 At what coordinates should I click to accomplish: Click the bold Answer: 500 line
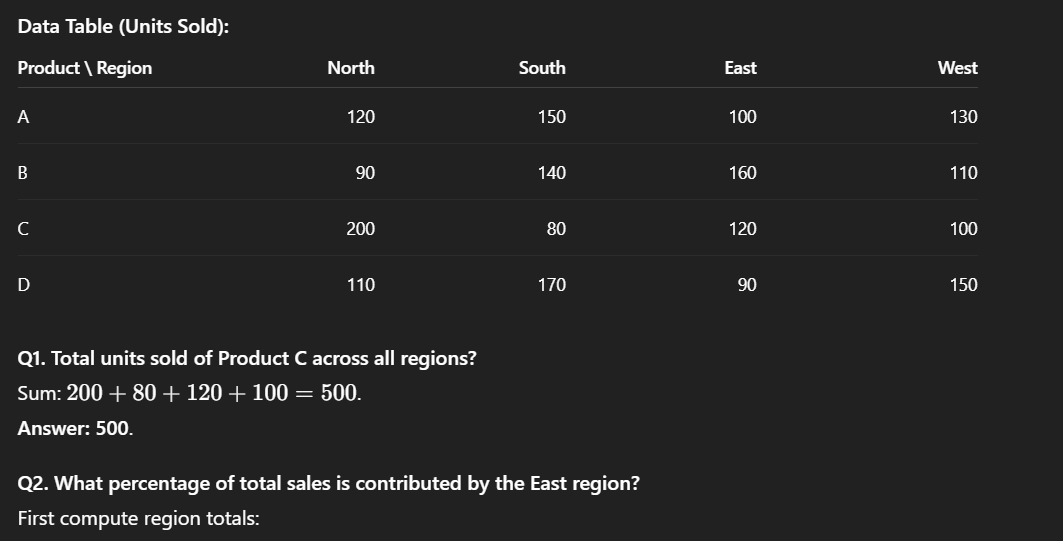(75, 428)
